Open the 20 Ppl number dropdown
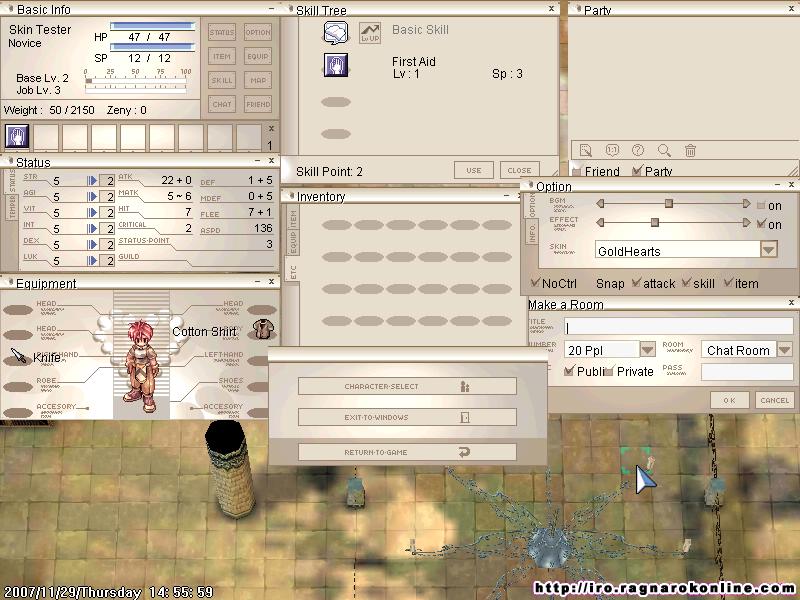Image resolution: width=800 pixels, height=600 pixels. click(x=647, y=349)
